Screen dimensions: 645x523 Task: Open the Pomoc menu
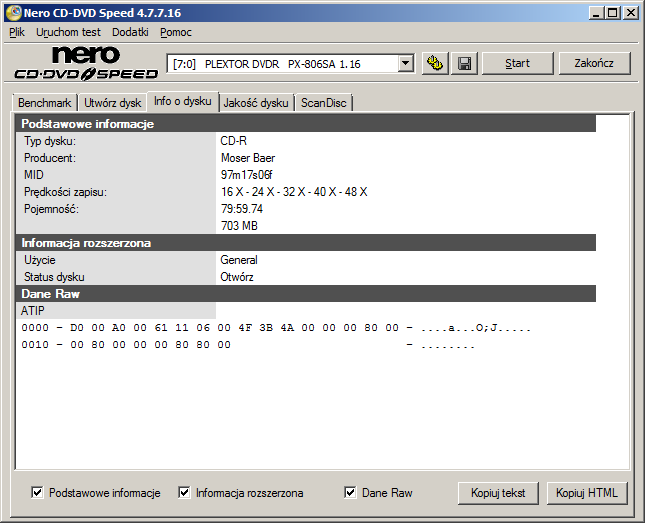[176, 32]
